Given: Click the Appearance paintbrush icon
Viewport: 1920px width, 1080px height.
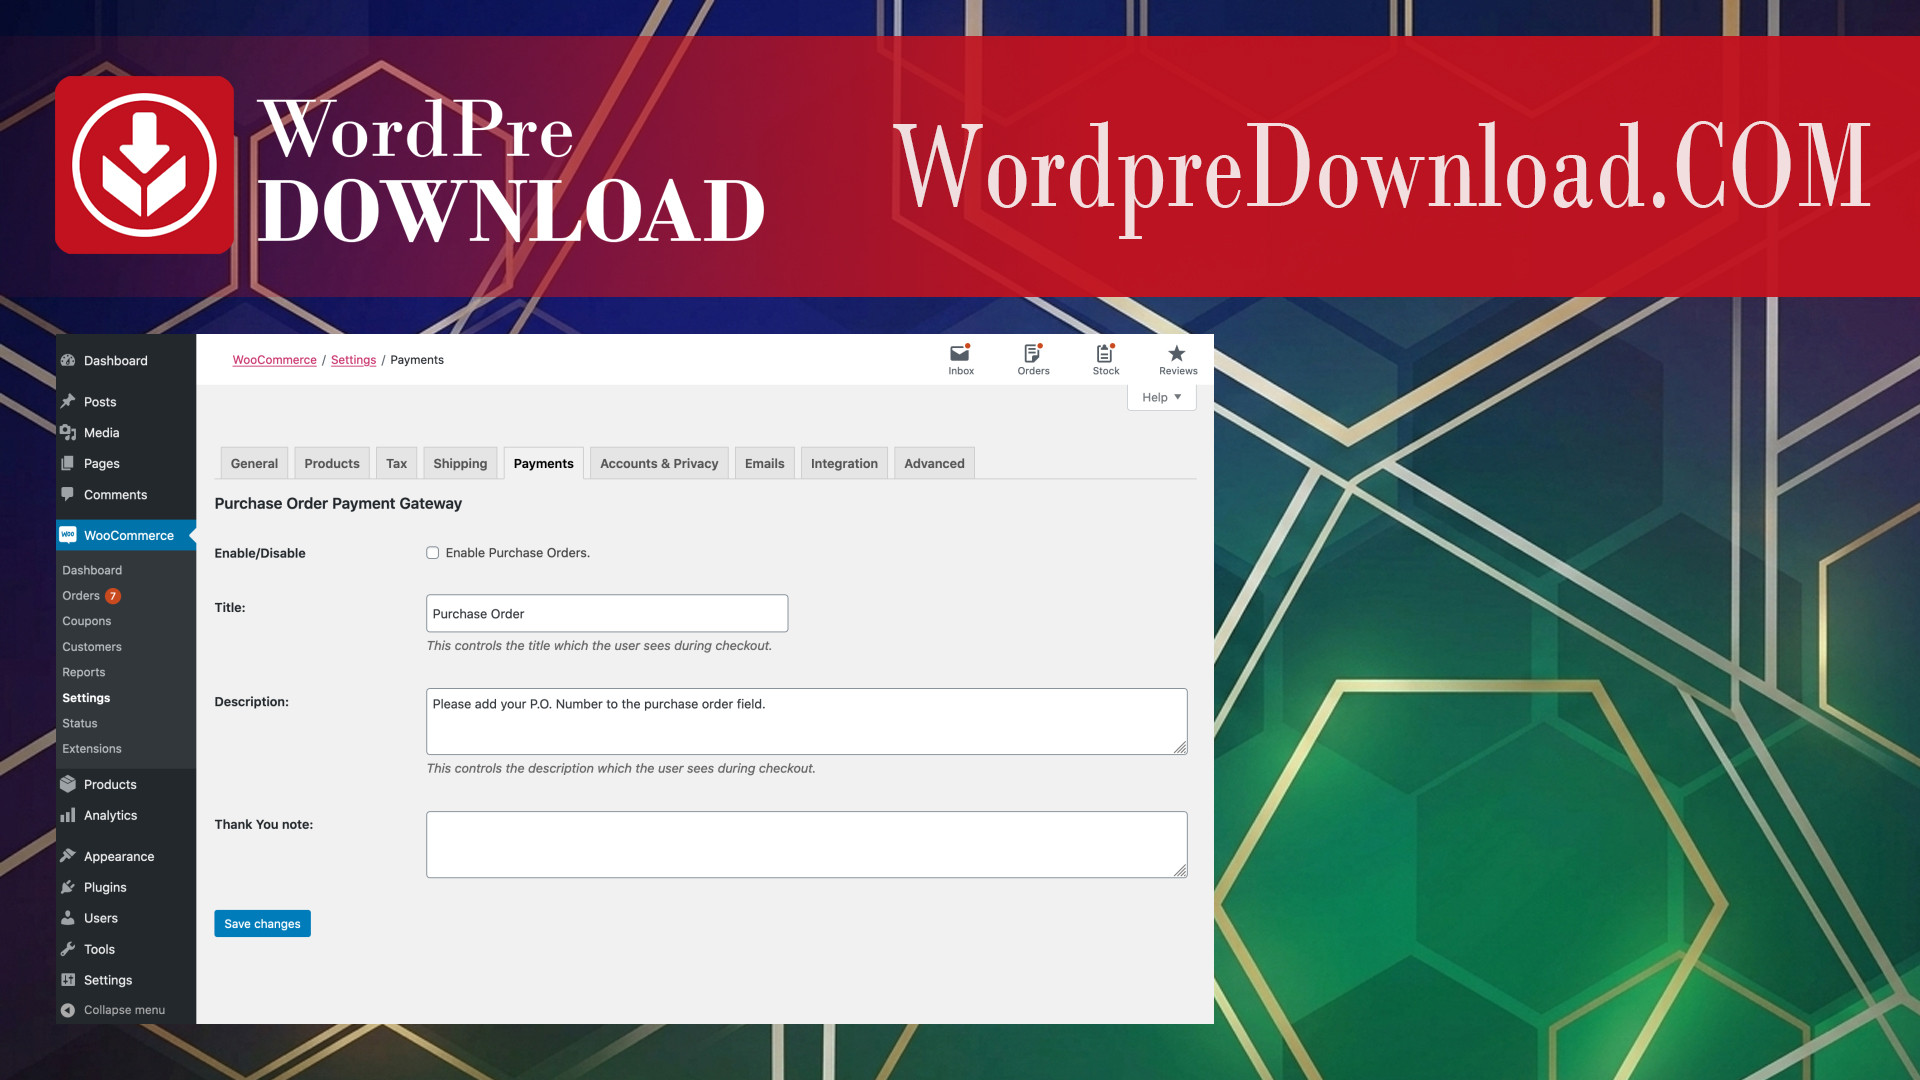Looking at the screenshot, I should (x=68, y=856).
